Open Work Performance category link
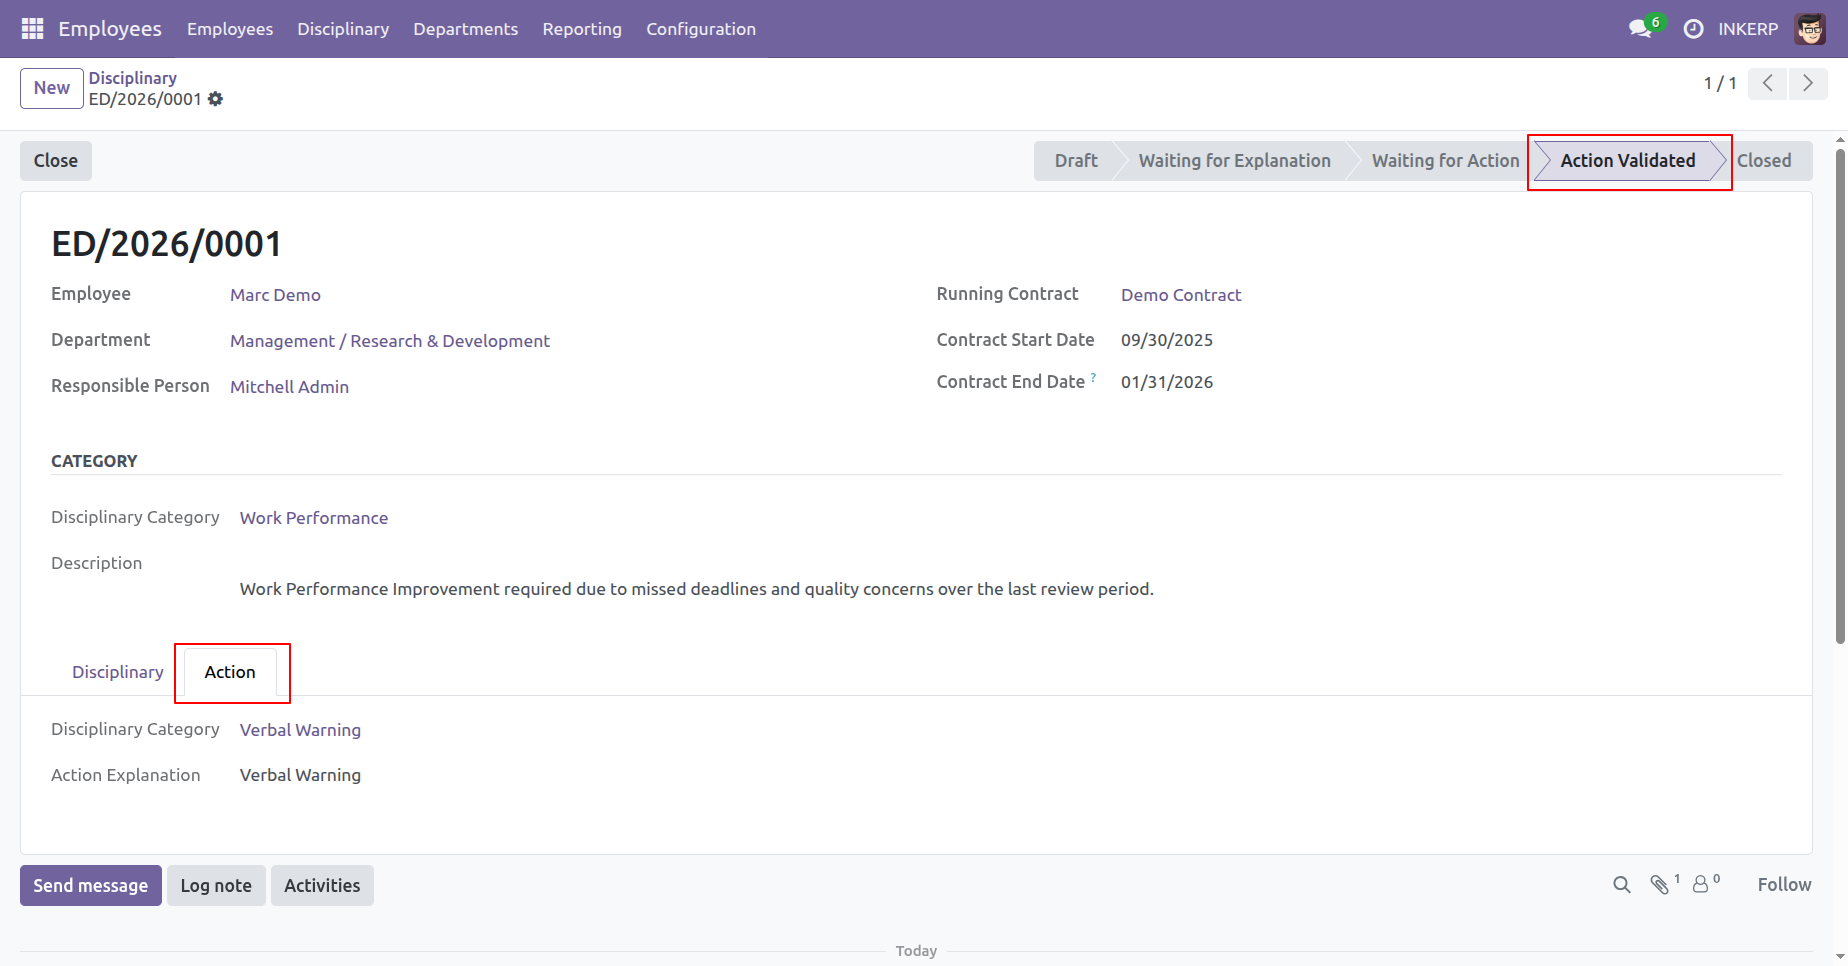The width and height of the screenshot is (1848, 966). pos(314,518)
